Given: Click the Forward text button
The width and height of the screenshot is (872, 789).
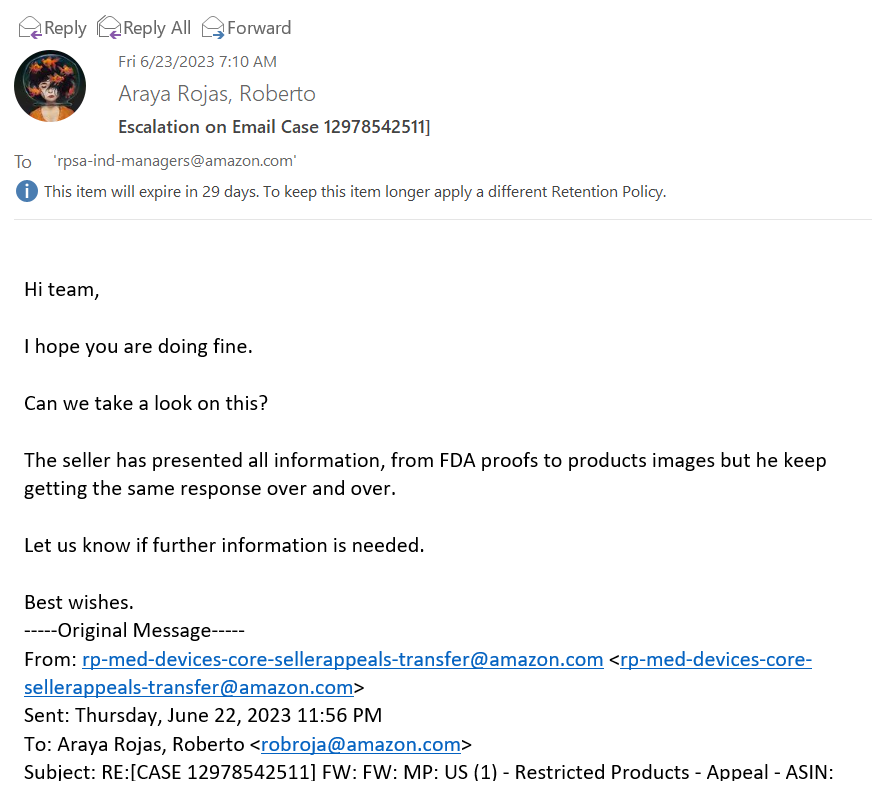Looking at the screenshot, I should [x=259, y=28].
